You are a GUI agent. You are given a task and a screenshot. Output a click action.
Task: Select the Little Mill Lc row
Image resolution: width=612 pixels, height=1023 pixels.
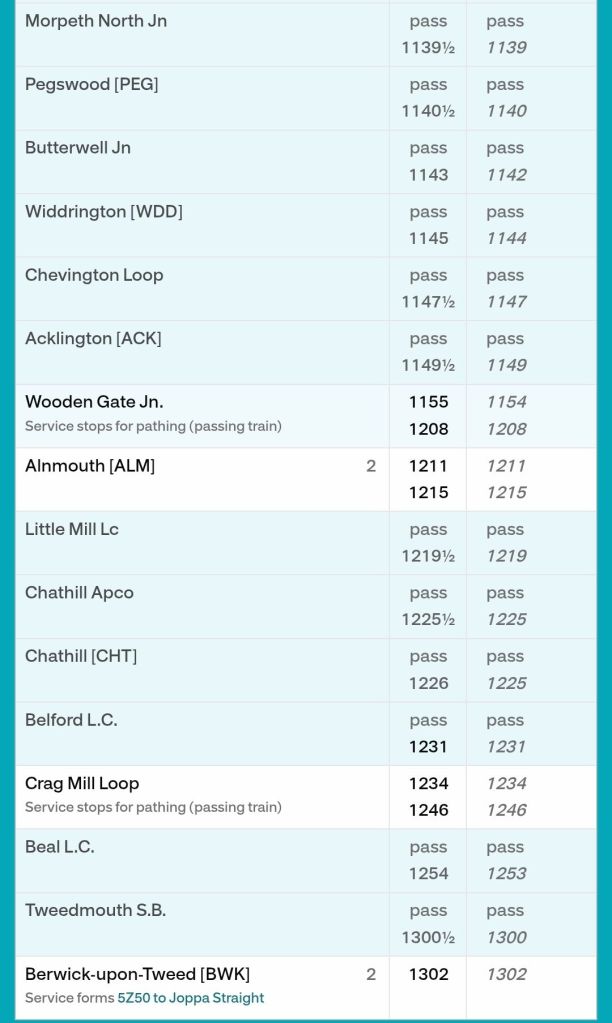305,543
